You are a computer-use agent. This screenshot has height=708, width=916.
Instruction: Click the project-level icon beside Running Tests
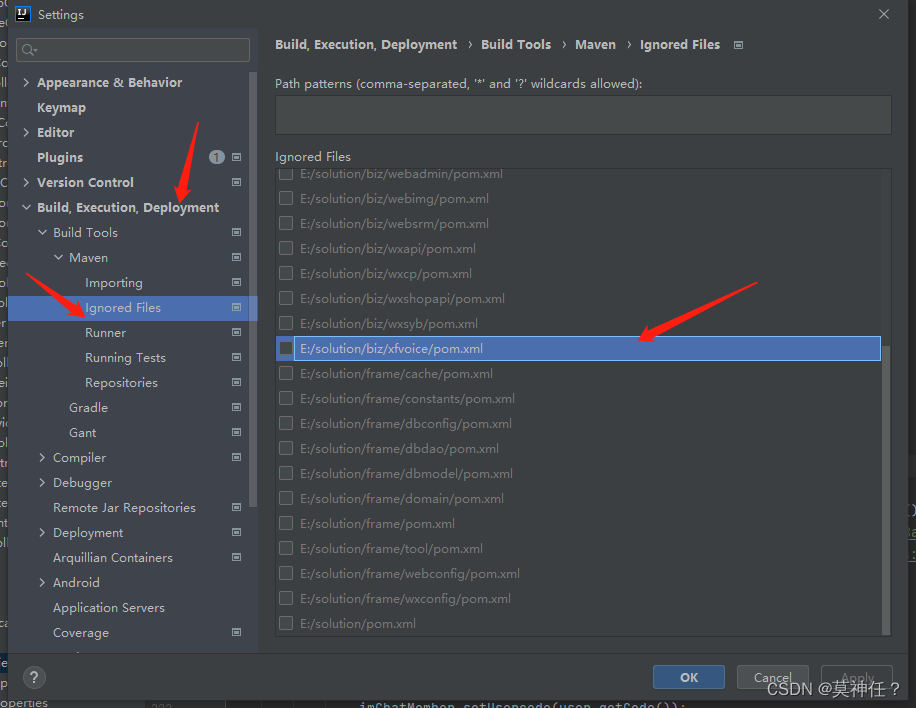coord(237,358)
